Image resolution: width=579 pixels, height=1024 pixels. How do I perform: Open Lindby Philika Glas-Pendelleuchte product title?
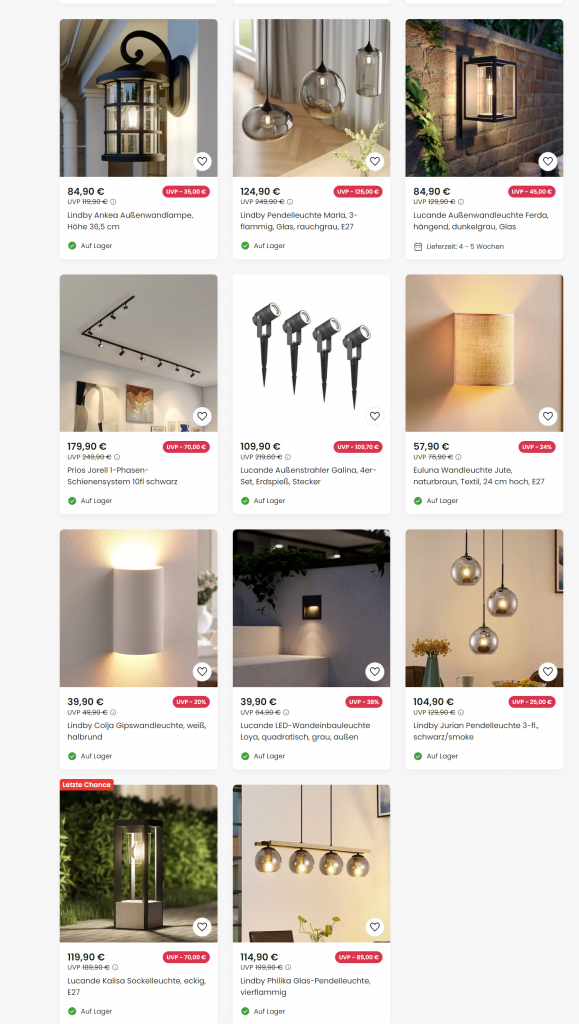[305, 986]
